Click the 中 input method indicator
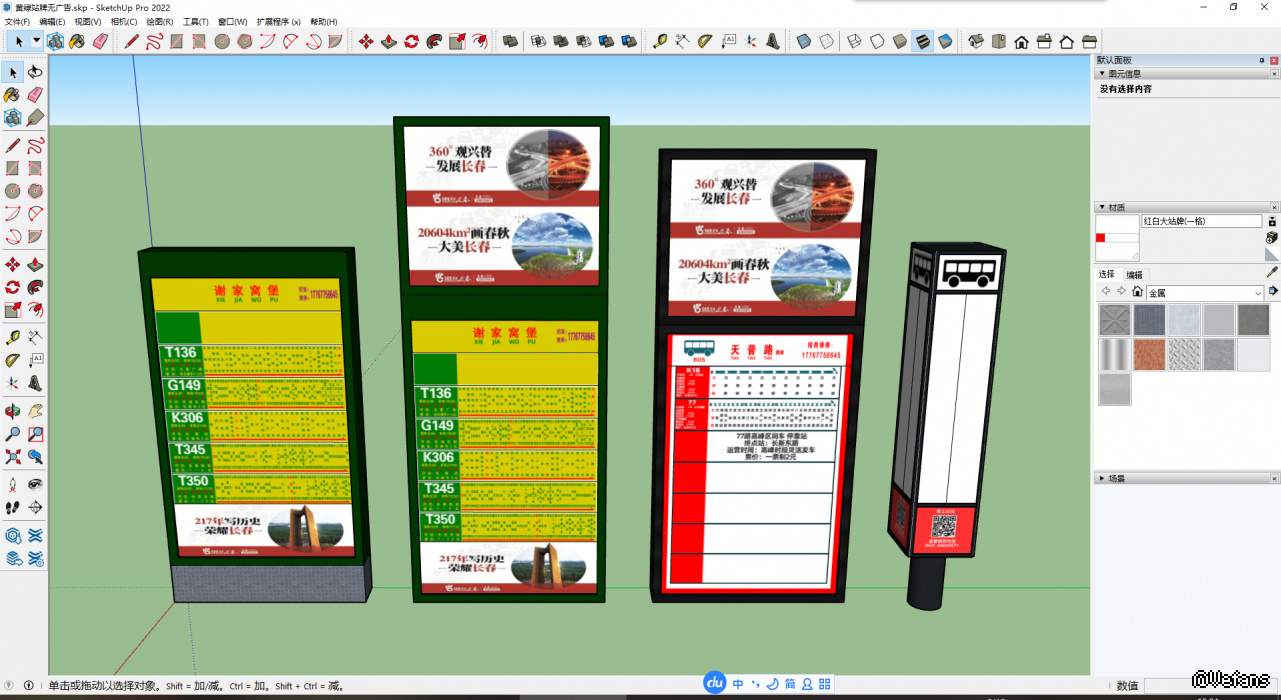 pos(738,684)
